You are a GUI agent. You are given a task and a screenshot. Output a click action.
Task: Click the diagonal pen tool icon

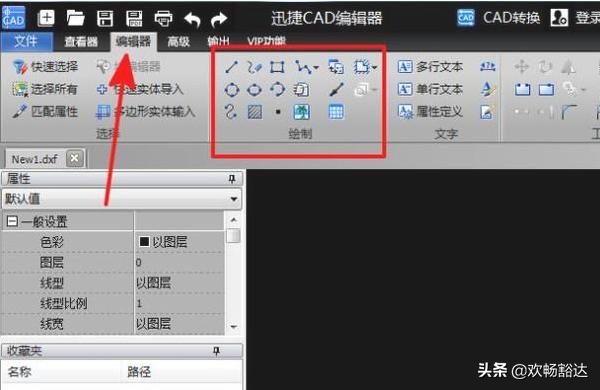coord(336,90)
